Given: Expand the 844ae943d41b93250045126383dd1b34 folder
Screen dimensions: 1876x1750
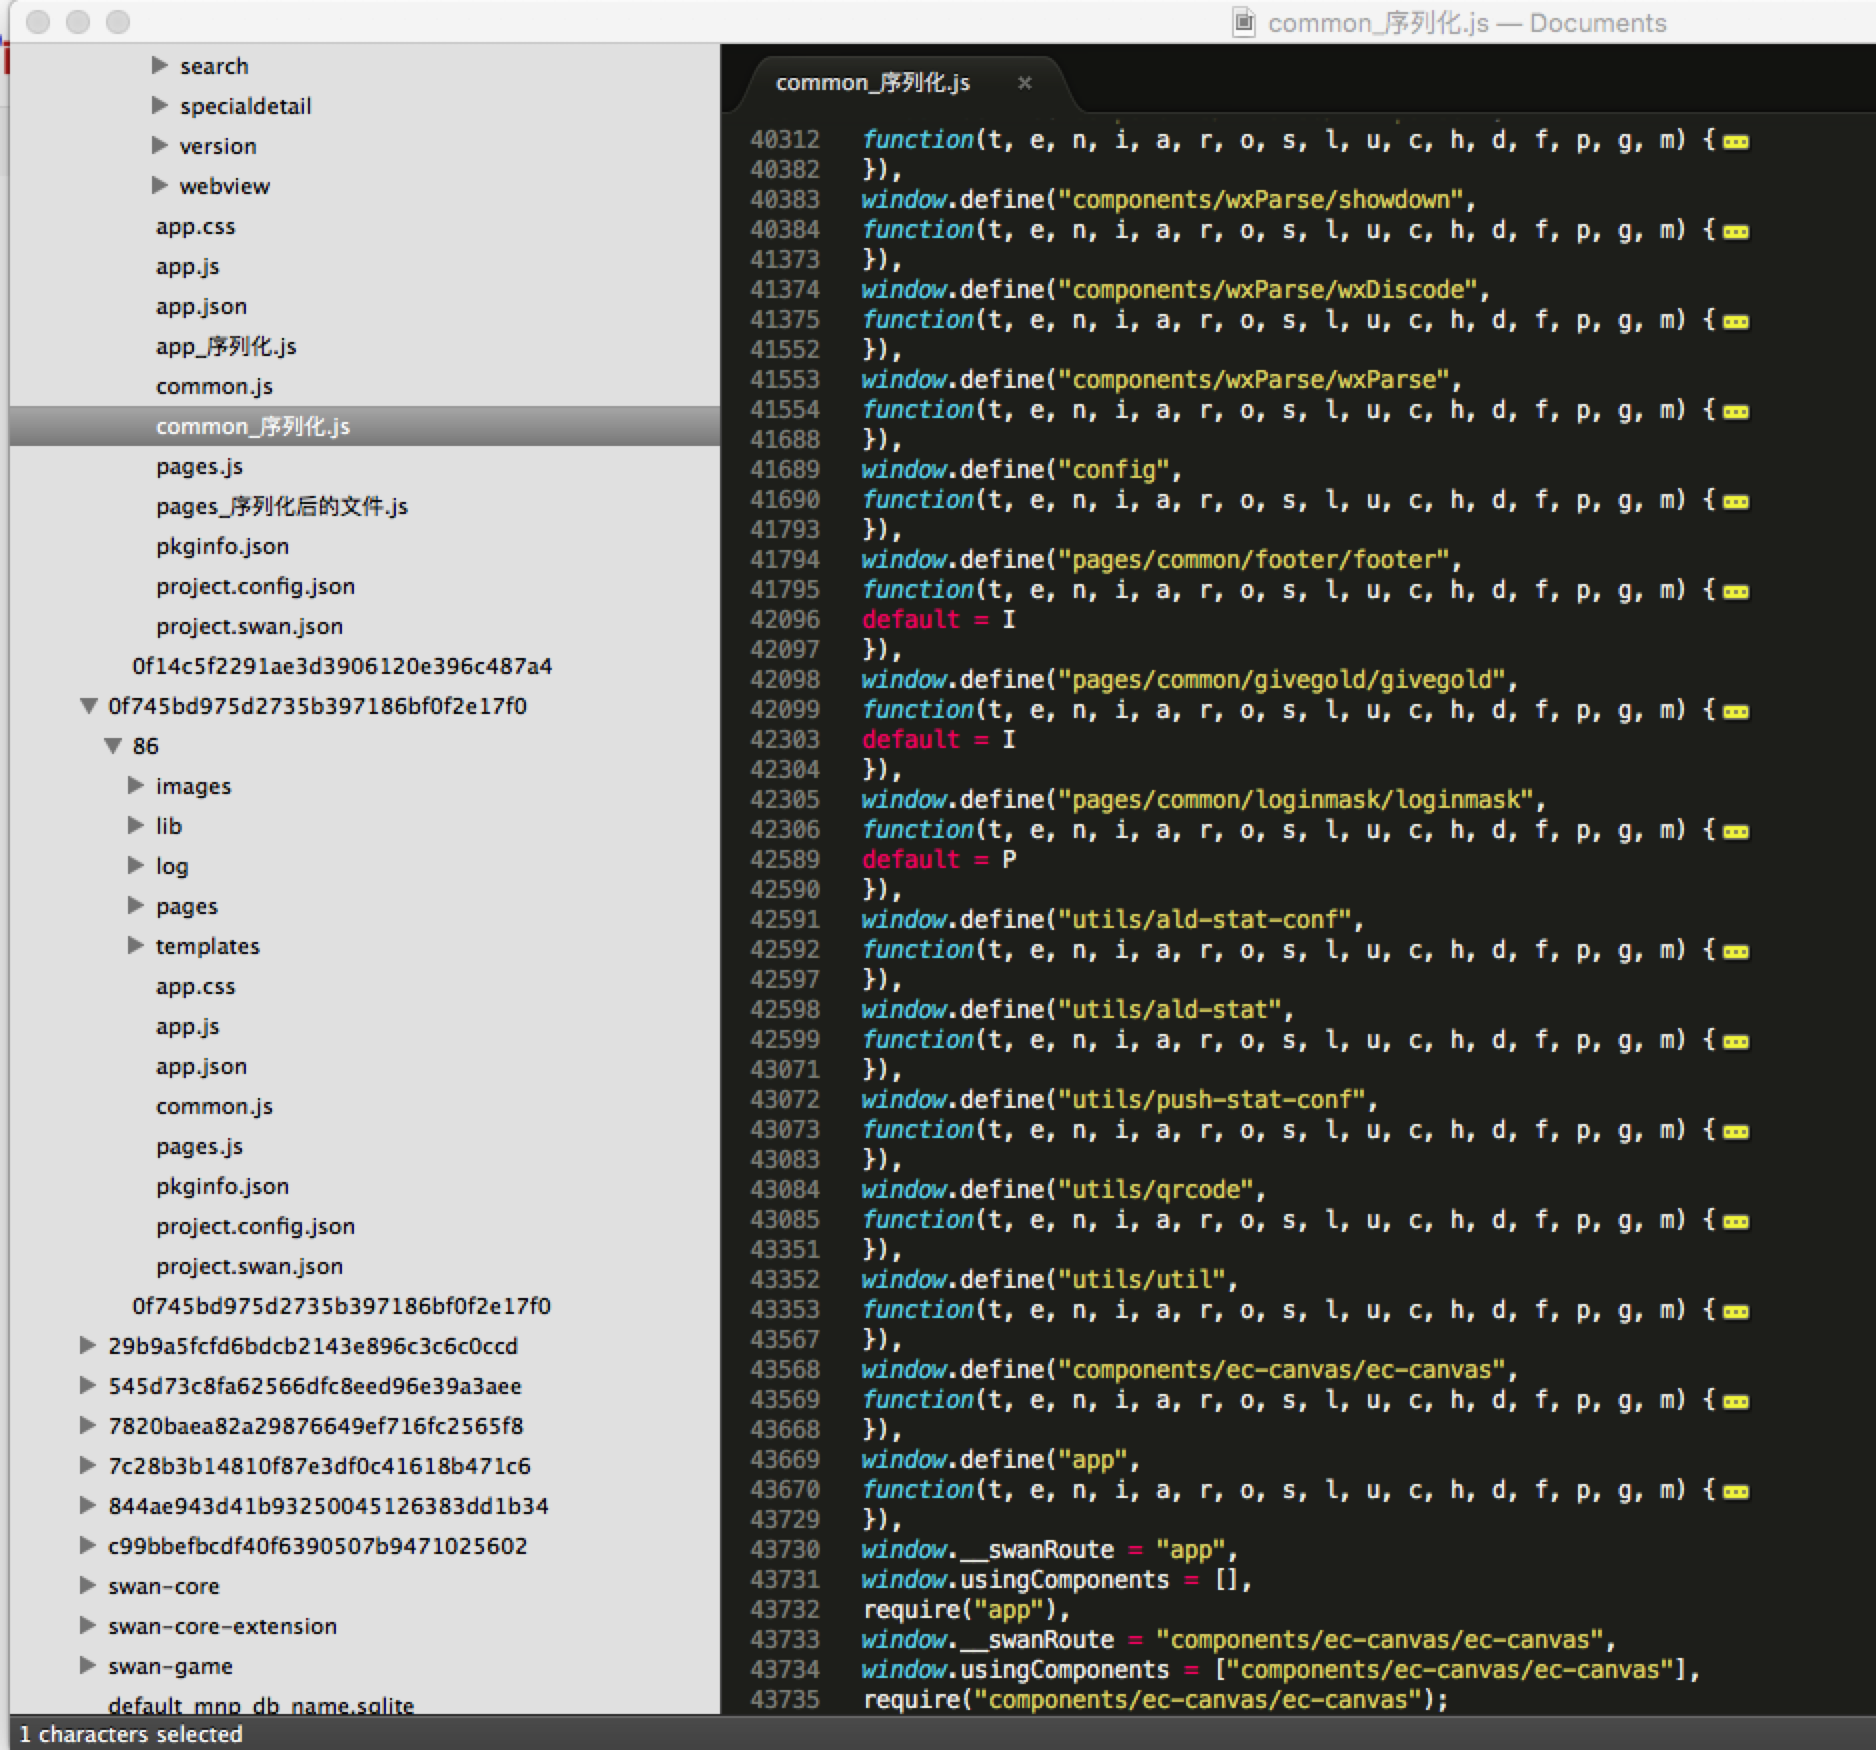Looking at the screenshot, I should 88,1506.
